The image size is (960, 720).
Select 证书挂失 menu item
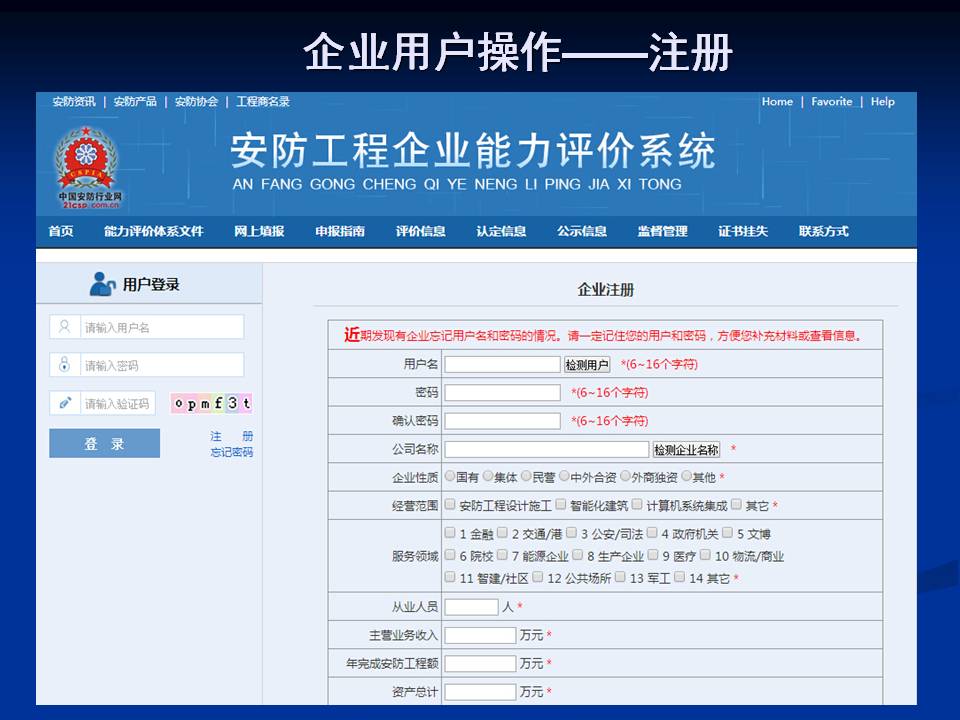coord(743,231)
